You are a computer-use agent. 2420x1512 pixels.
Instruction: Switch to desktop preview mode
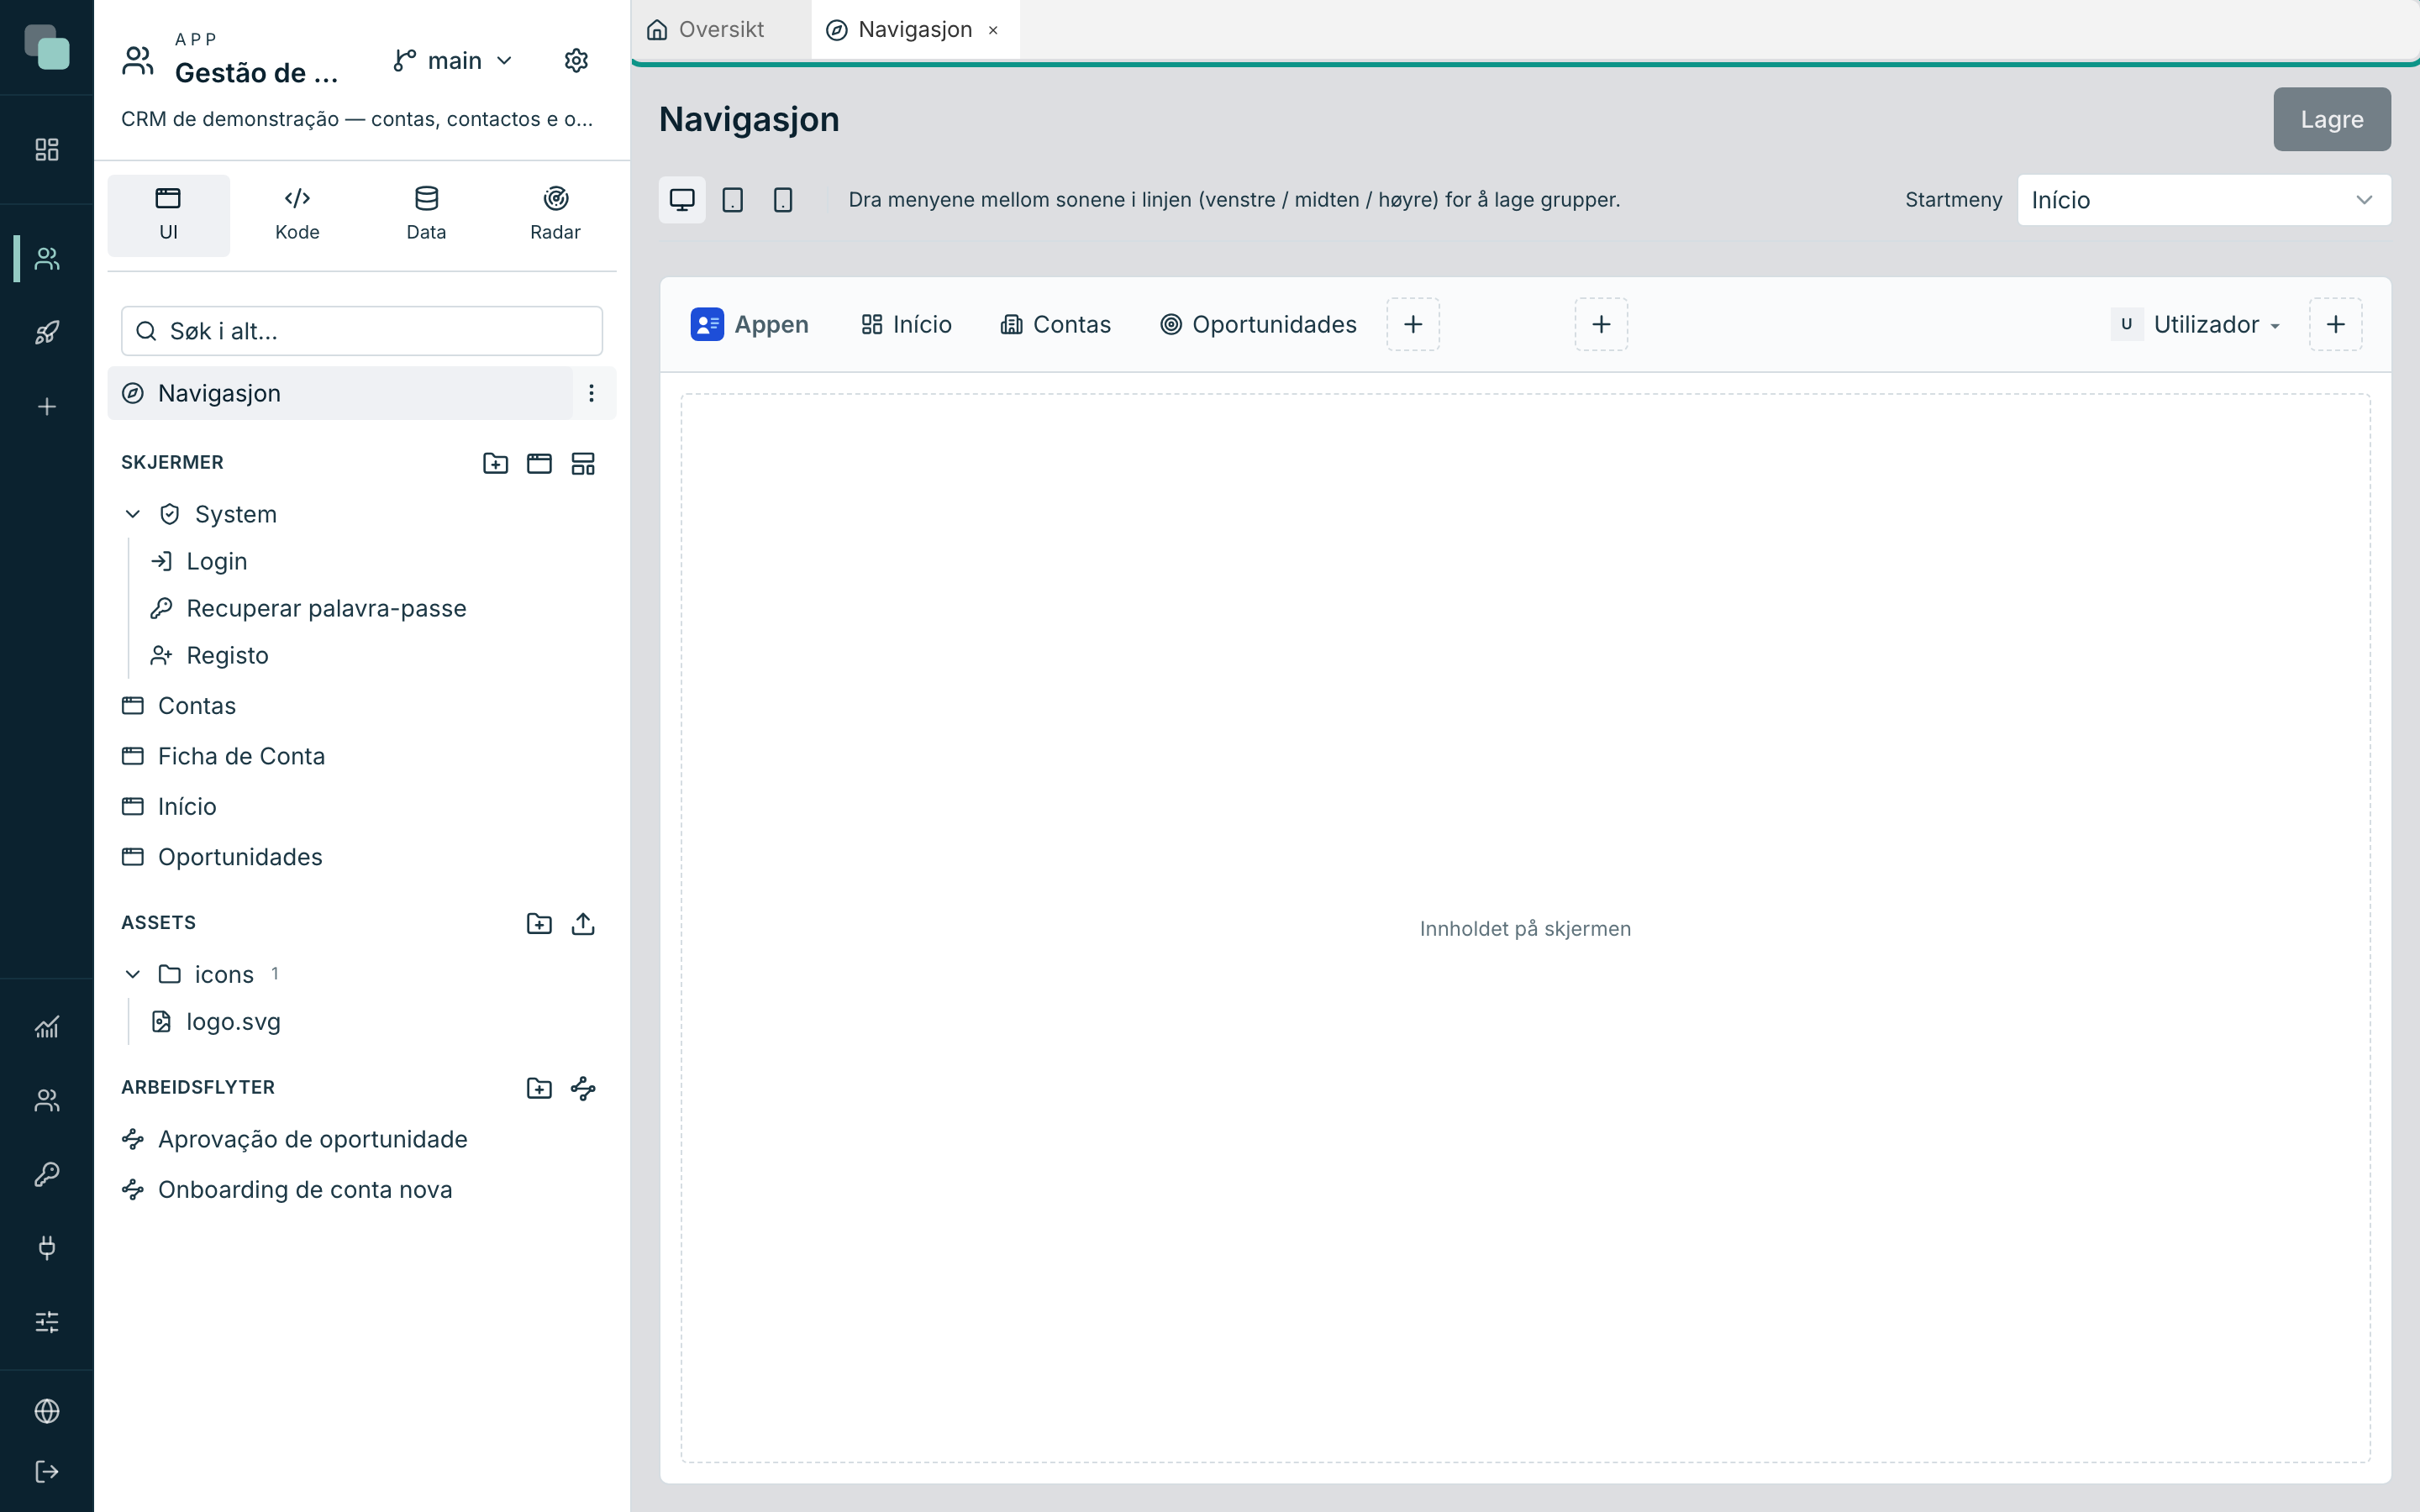pos(682,200)
